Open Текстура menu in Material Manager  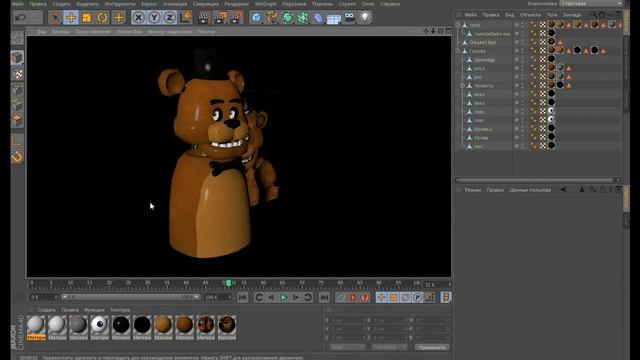[120, 310]
